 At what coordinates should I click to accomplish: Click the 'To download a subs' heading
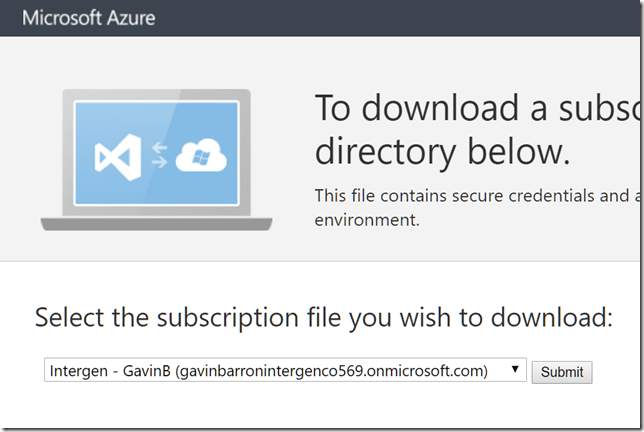click(x=478, y=108)
